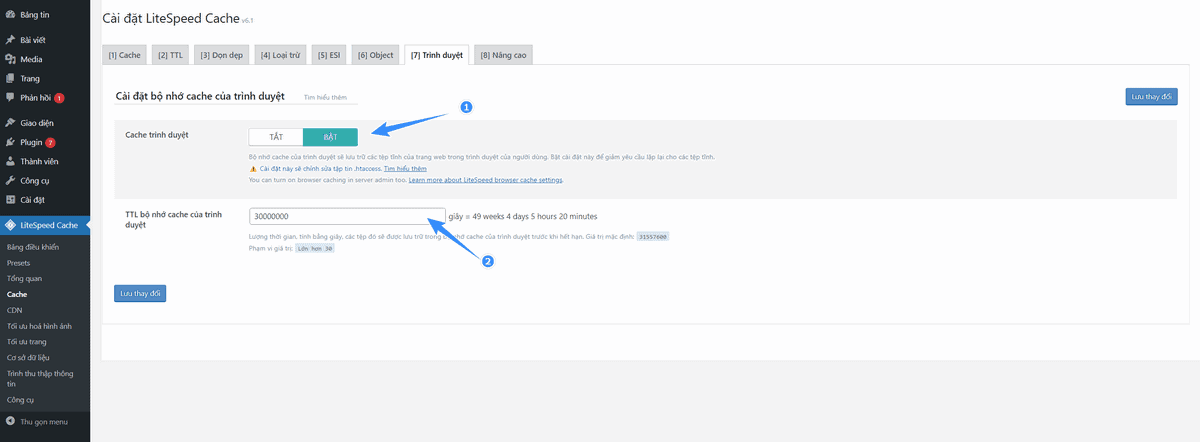Image resolution: width=1200 pixels, height=442 pixels.
Task: Open Bài viết pin icon in sidebar
Action: [x=10, y=41]
